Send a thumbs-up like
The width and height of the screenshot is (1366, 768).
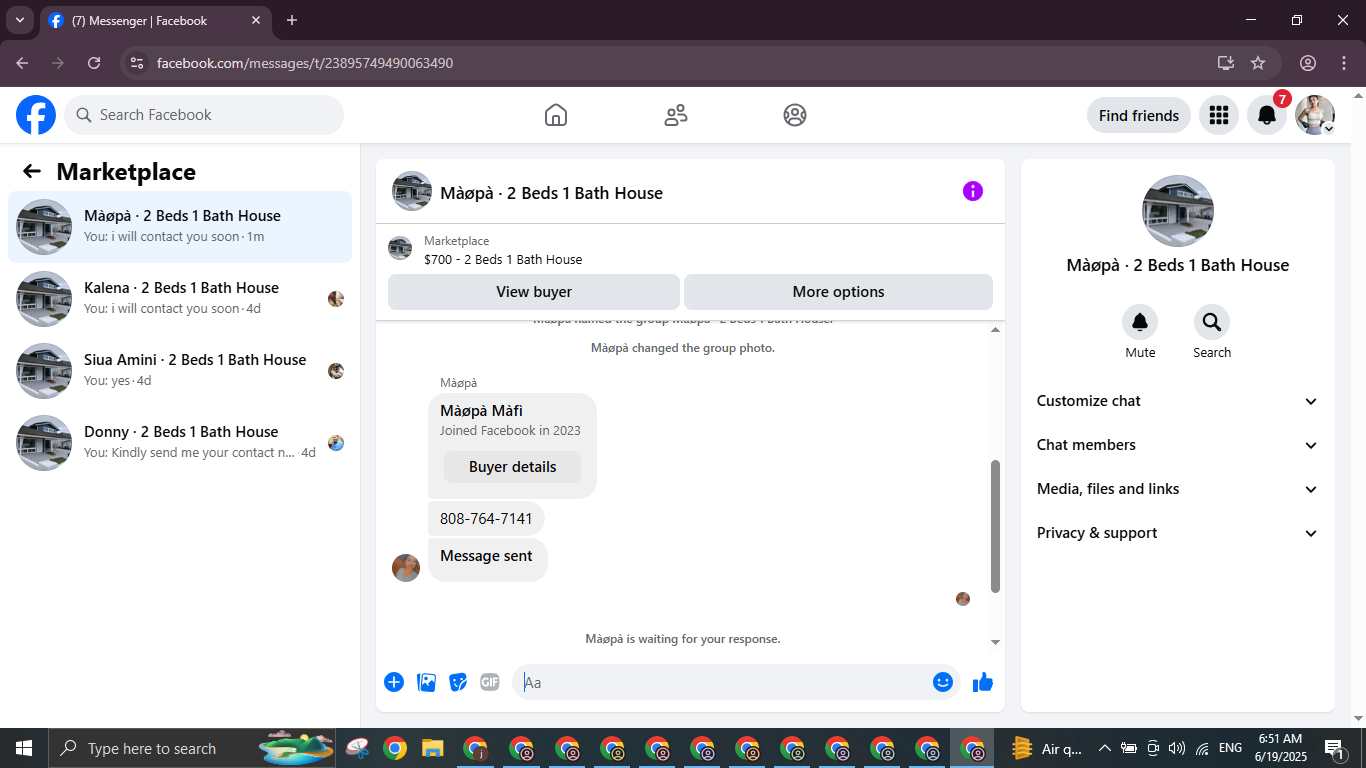983,682
